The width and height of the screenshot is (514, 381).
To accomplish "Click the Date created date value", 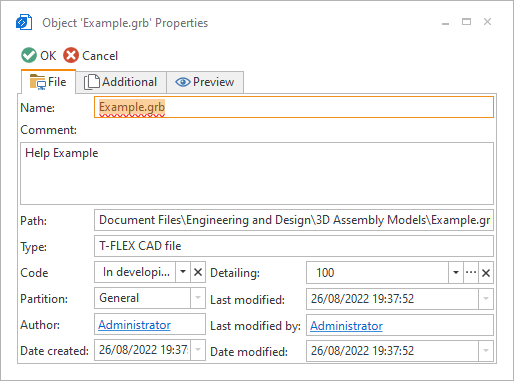I will [143, 350].
